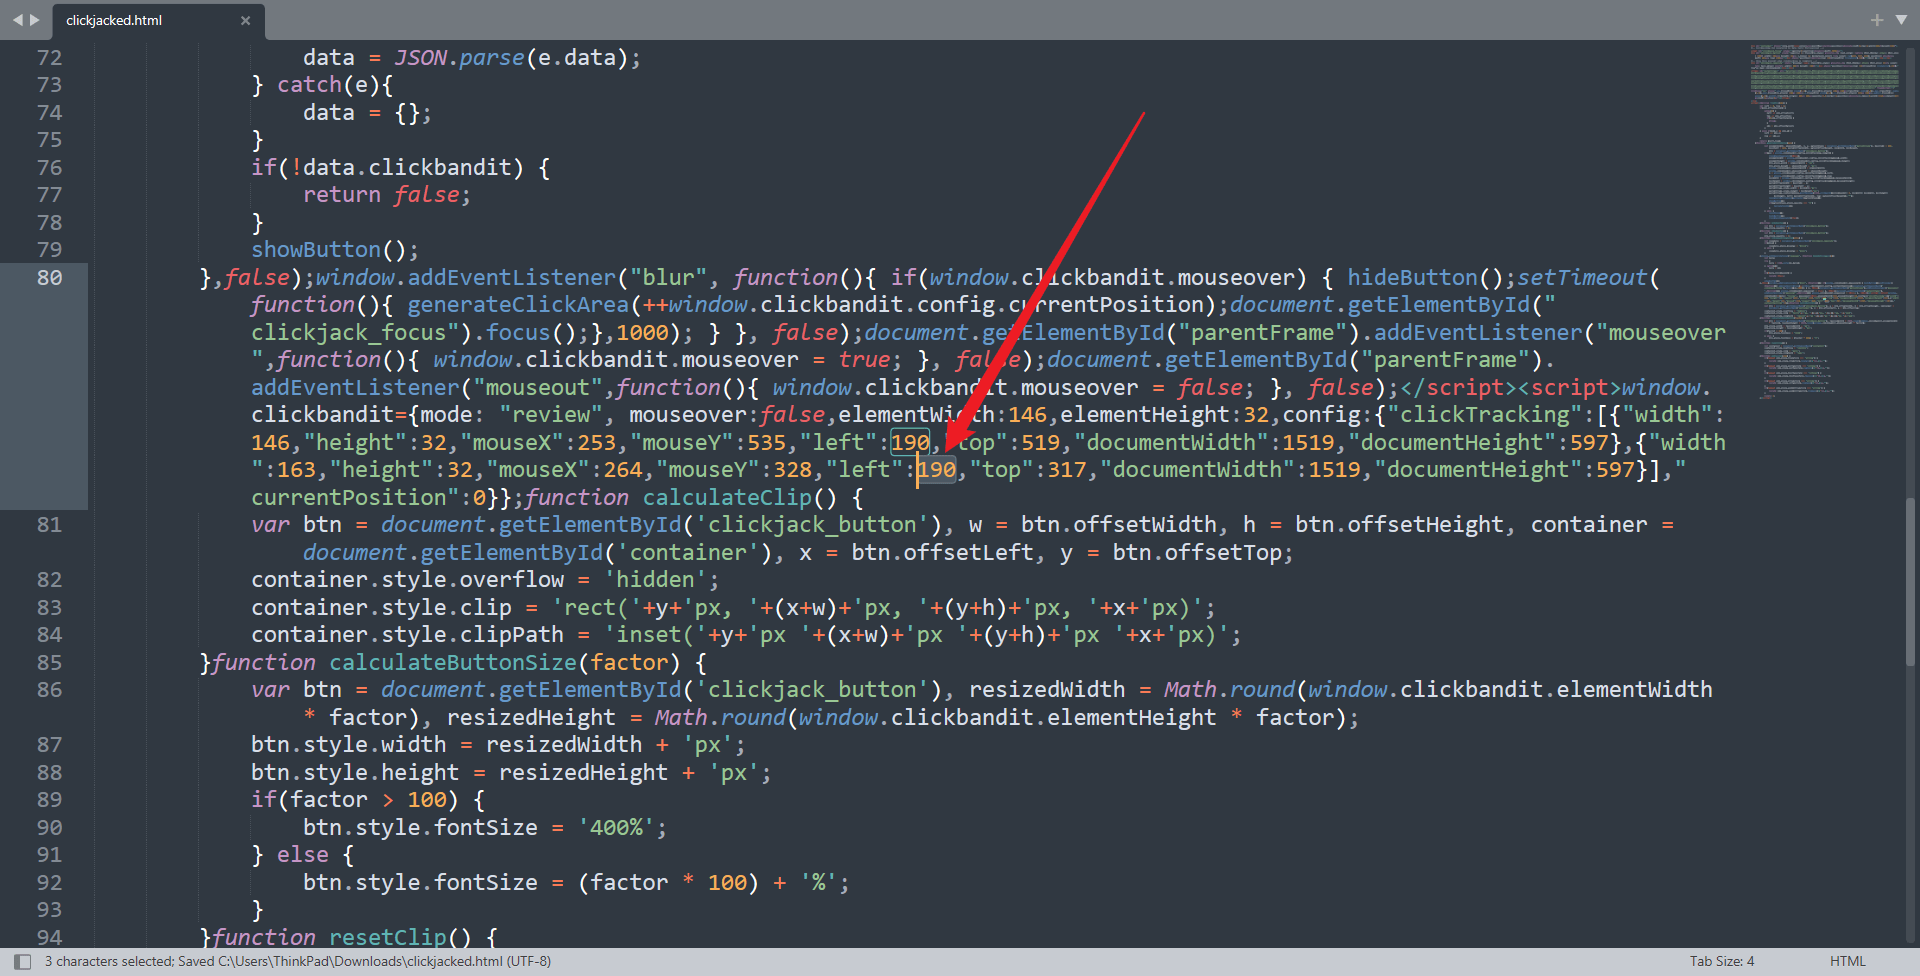Select line number 72 in the gutter

click(x=49, y=58)
